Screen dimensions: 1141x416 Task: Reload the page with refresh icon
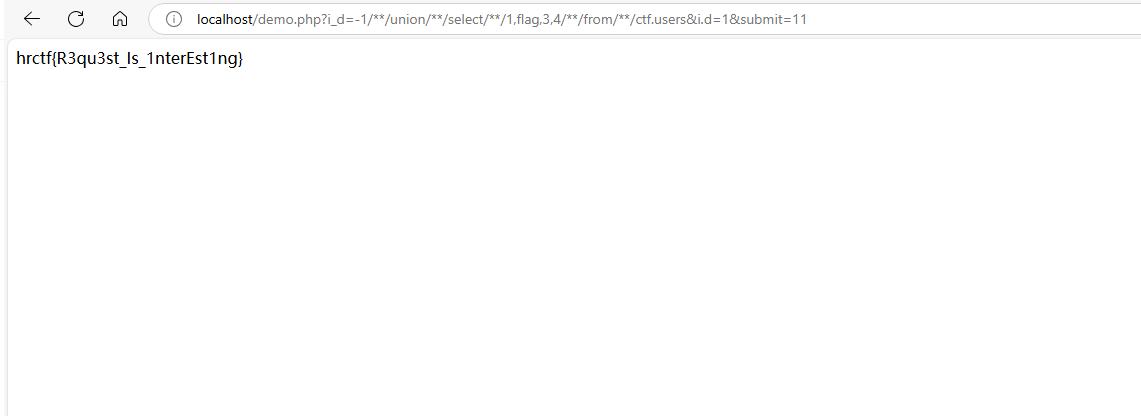(76, 19)
